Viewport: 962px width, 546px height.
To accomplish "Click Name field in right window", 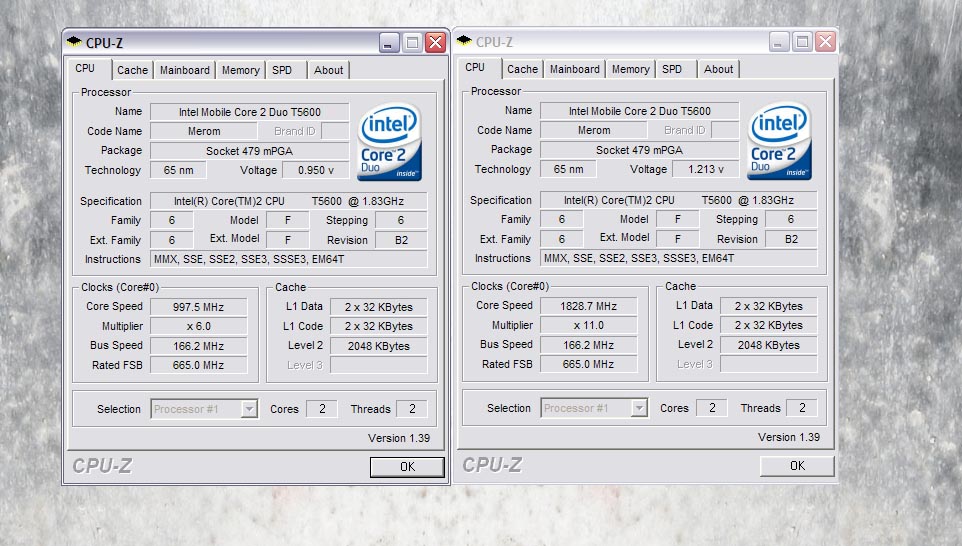I will tap(640, 110).
